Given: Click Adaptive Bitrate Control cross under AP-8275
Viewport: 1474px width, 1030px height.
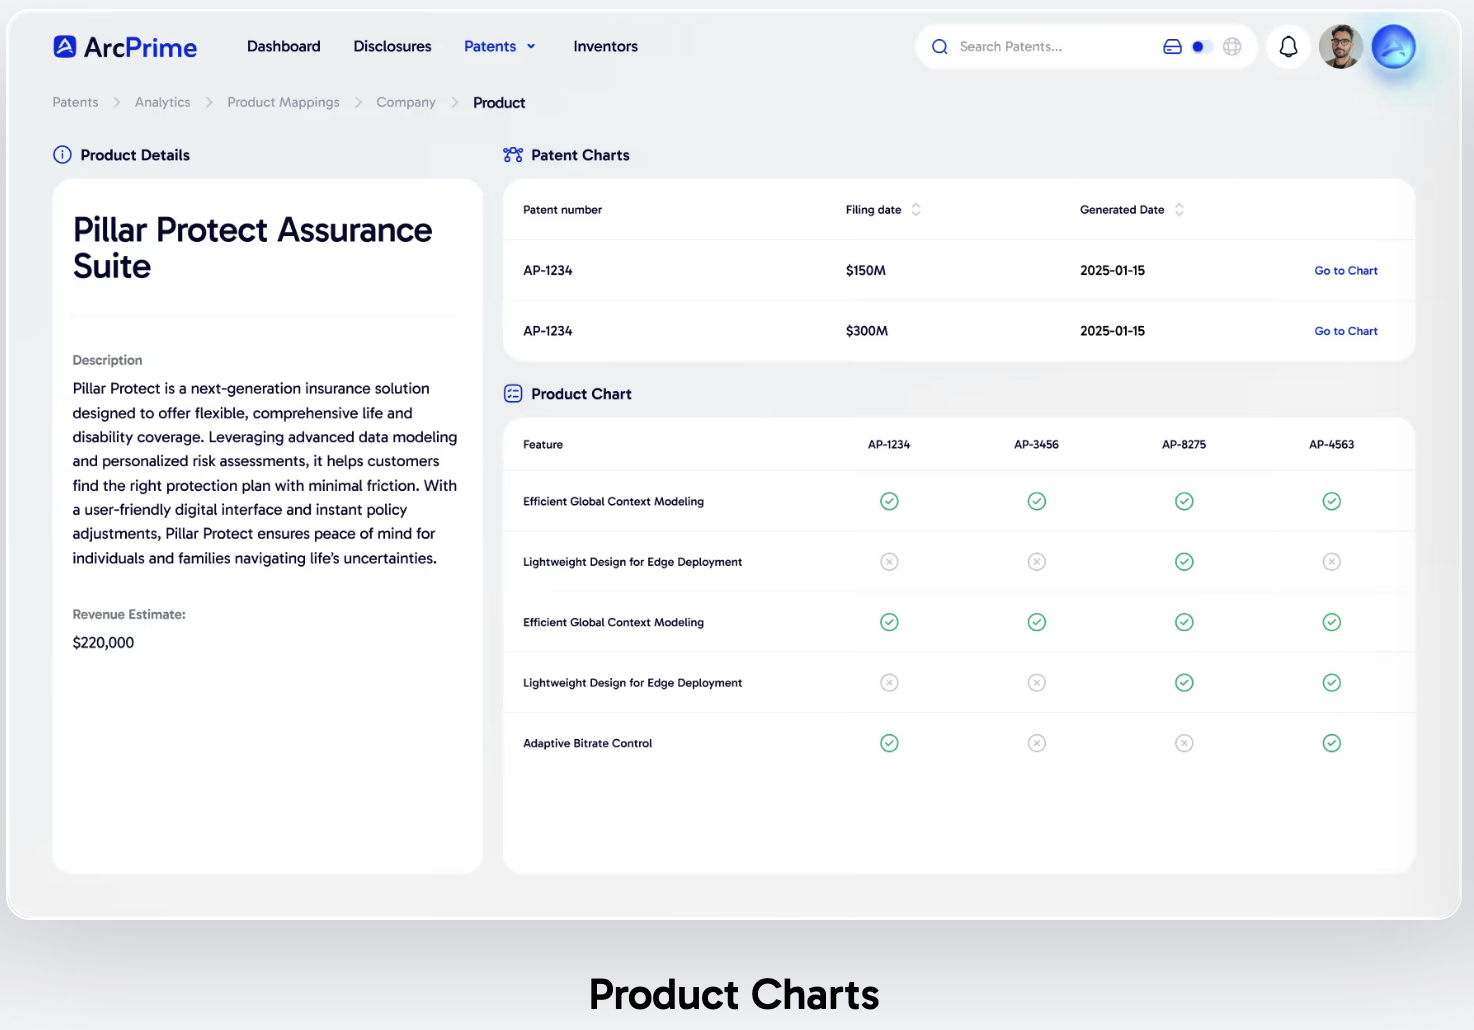Looking at the screenshot, I should pos(1184,743).
